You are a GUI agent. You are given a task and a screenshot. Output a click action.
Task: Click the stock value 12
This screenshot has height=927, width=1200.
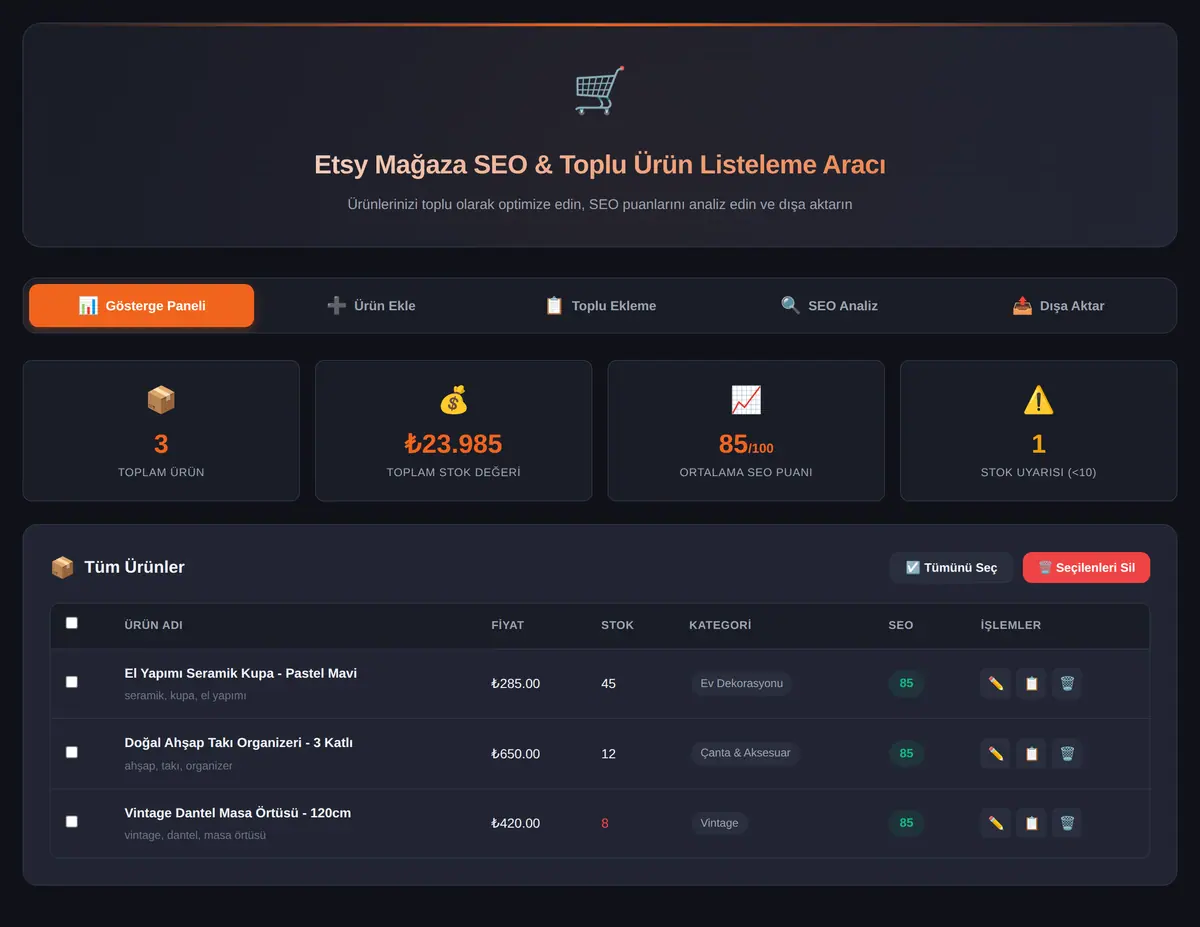(x=608, y=754)
